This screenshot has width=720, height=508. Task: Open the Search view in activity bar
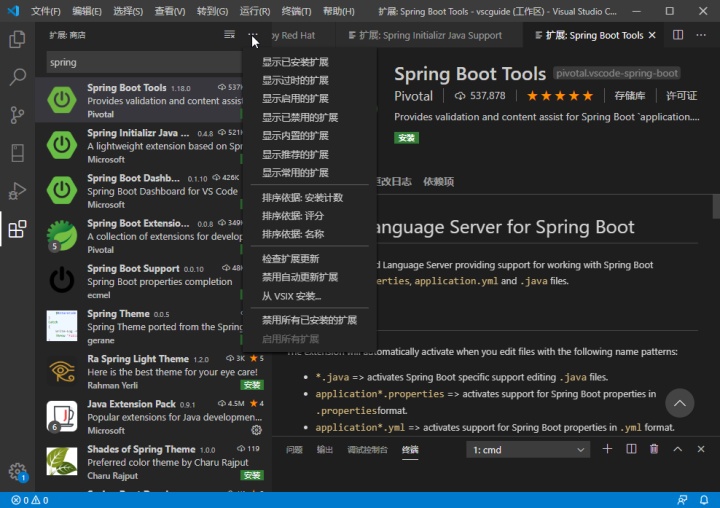pyautogui.click(x=17, y=77)
